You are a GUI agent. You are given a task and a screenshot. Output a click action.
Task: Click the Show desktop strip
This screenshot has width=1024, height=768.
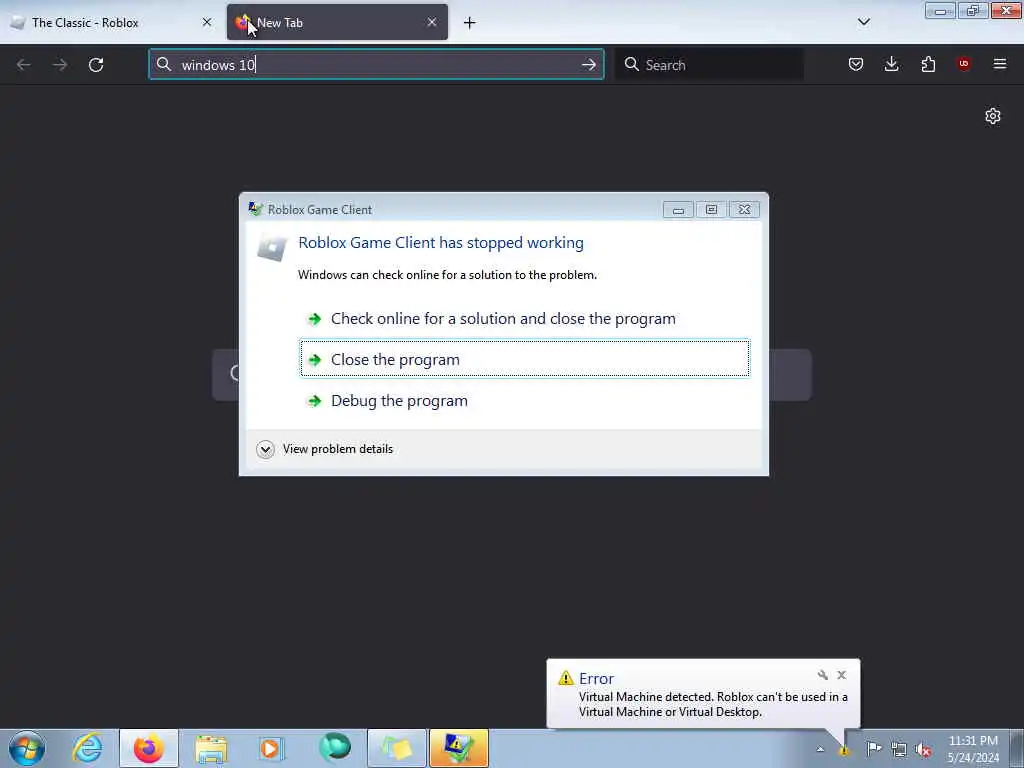(x=1017, y=748)
